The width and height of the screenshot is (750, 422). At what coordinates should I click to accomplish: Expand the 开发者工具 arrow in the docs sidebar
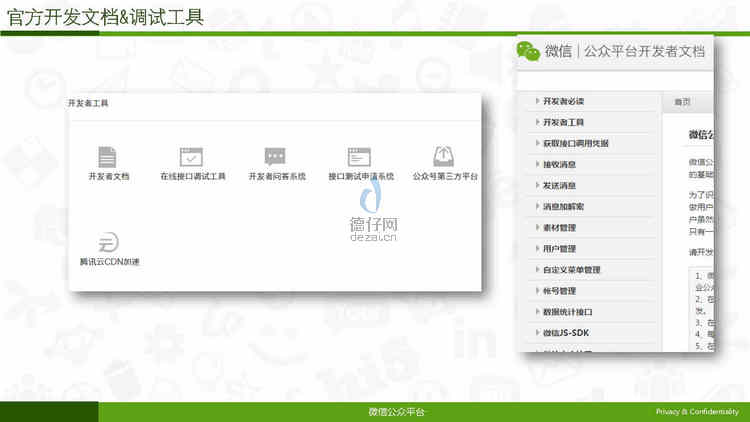537,122
